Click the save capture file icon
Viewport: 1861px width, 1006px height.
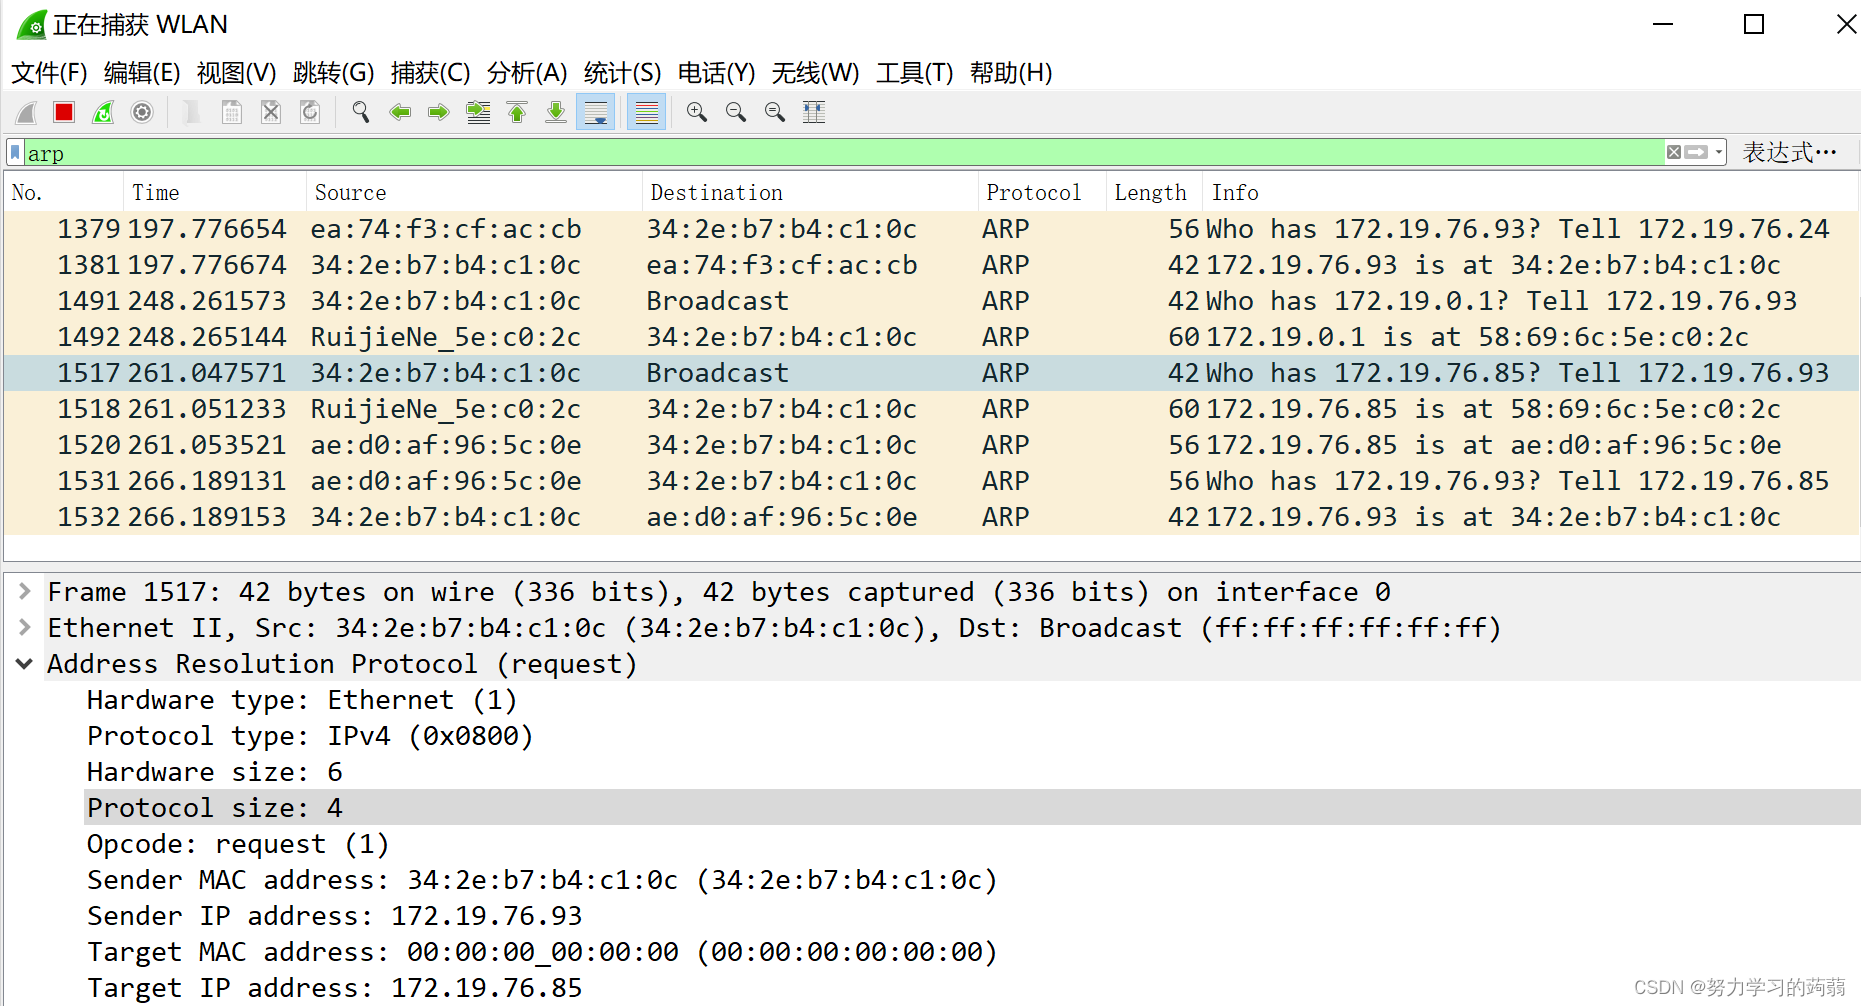pyautogui.click(x=231, y=112)
